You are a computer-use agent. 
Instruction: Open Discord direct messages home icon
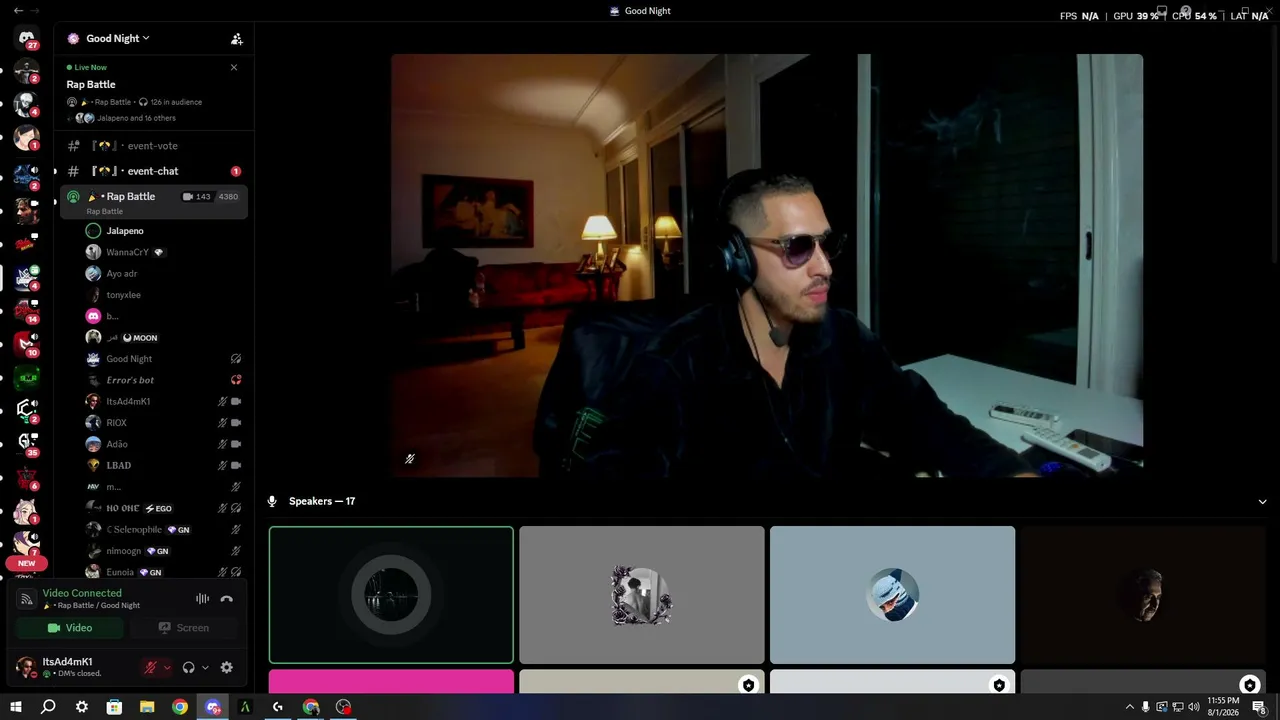(x=27, y=39)
